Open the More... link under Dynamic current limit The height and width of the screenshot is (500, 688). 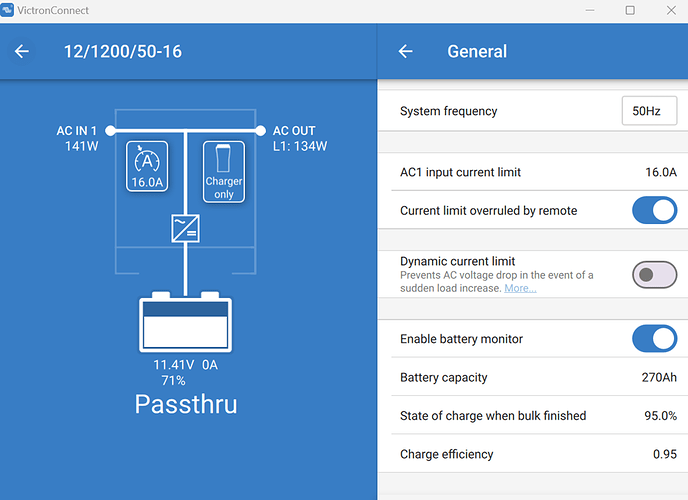520,288
